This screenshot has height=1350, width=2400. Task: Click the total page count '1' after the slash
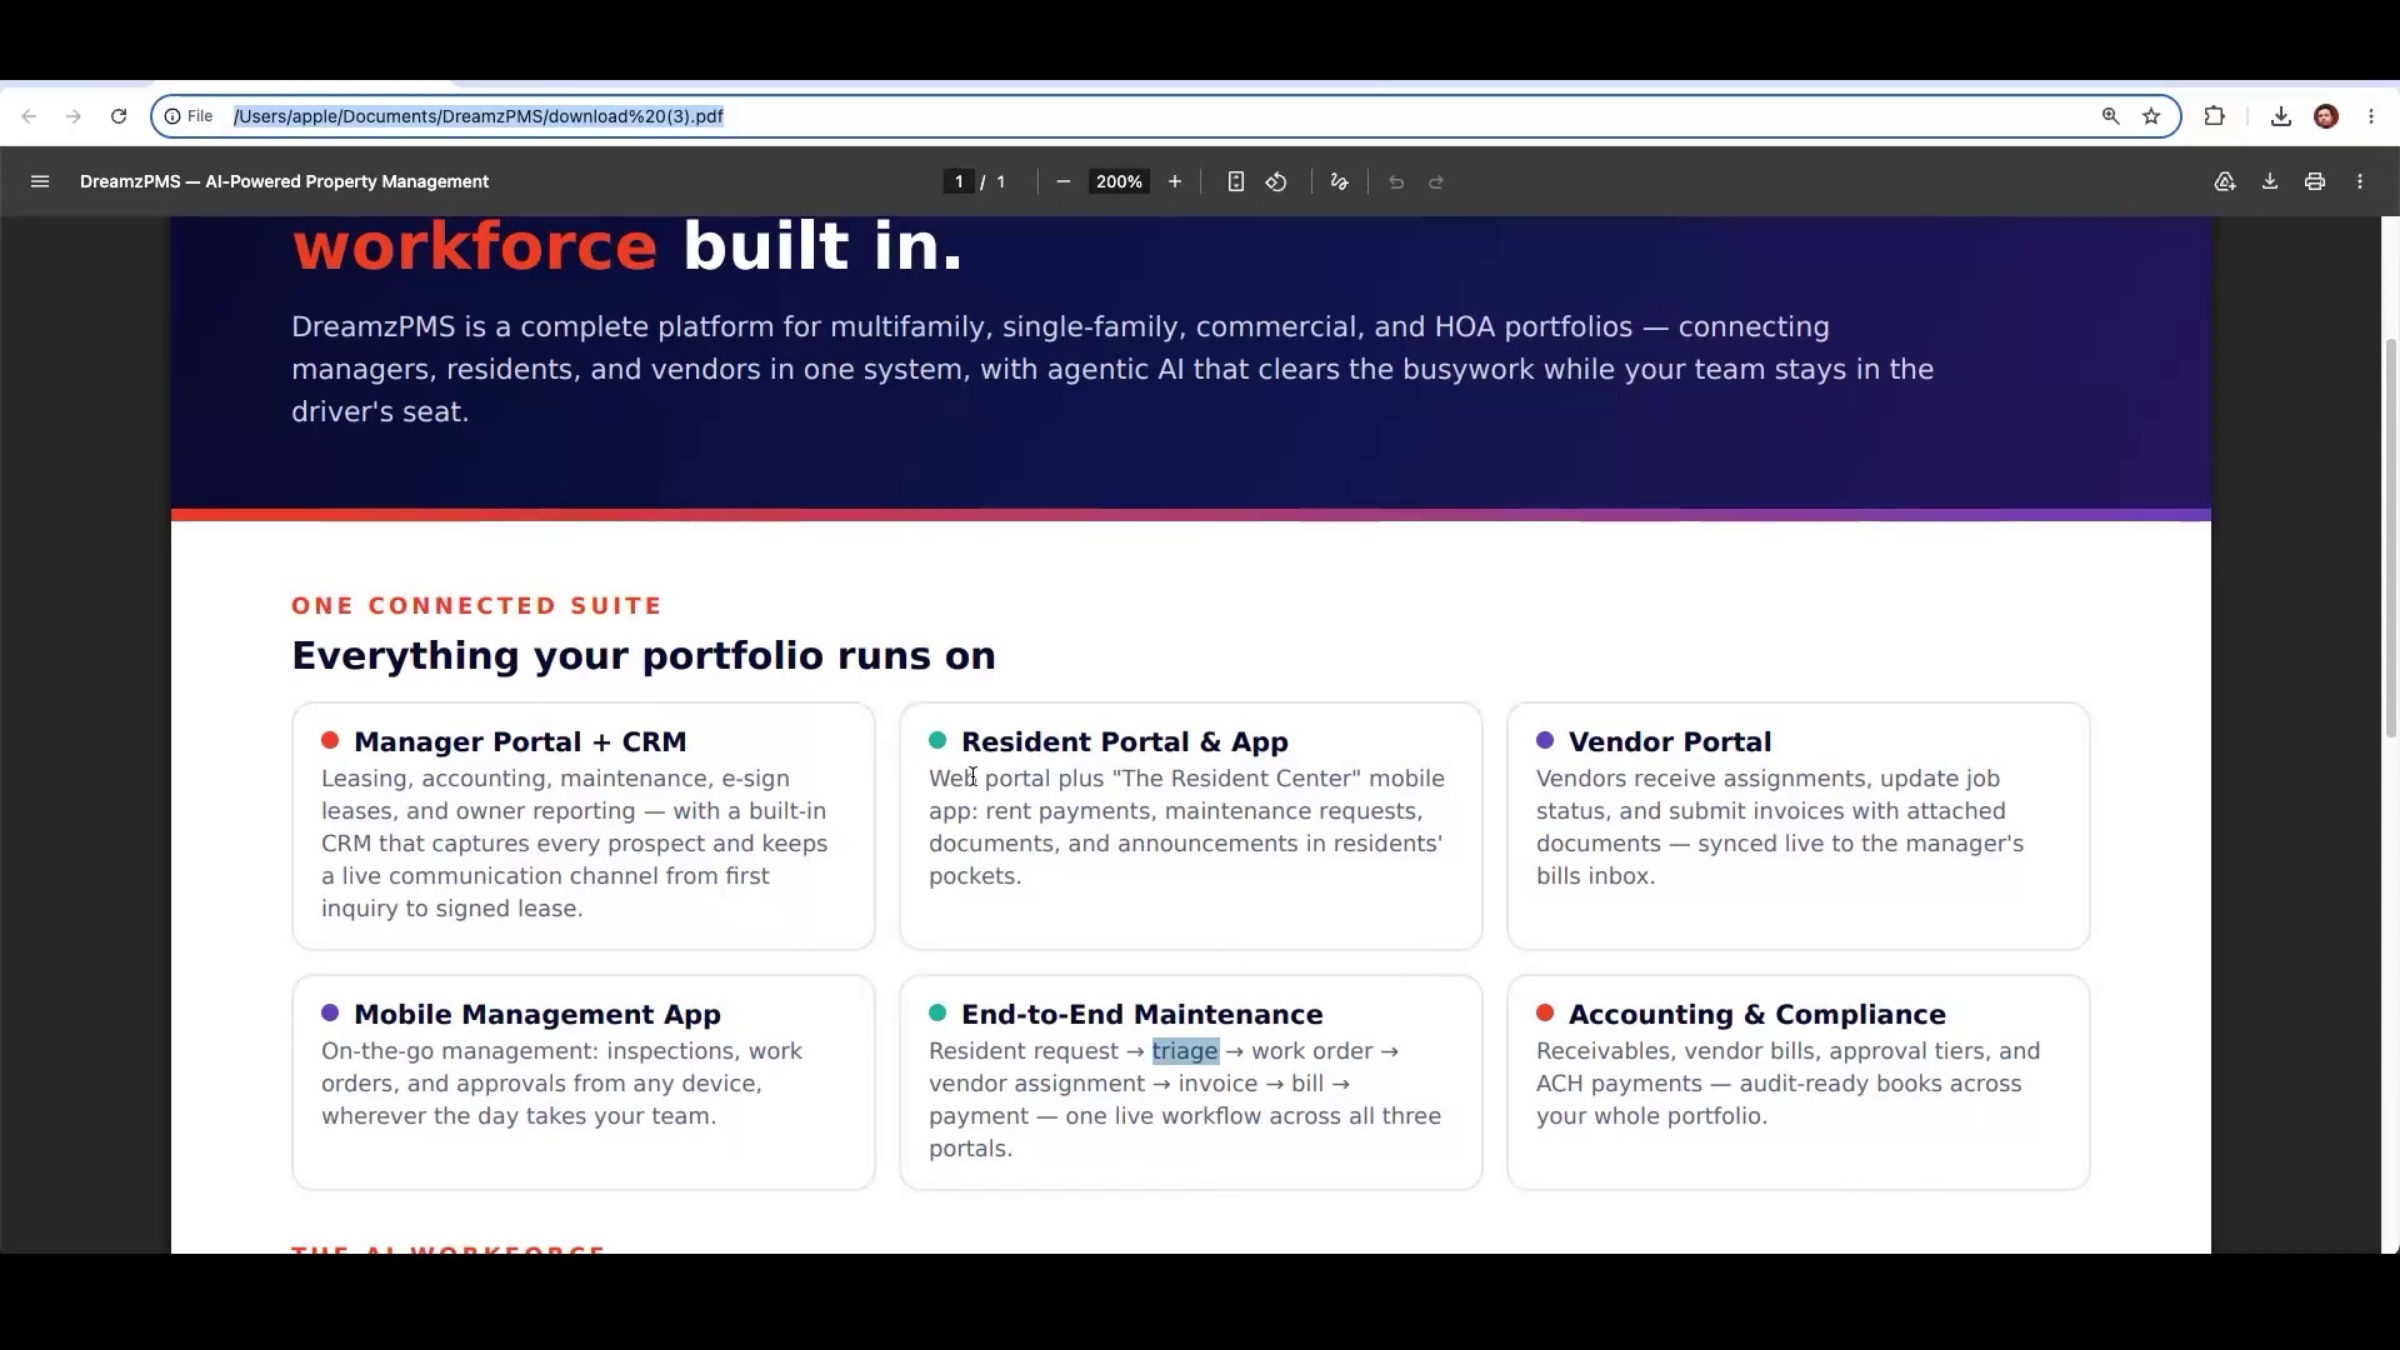click(x=1000, y=181)
